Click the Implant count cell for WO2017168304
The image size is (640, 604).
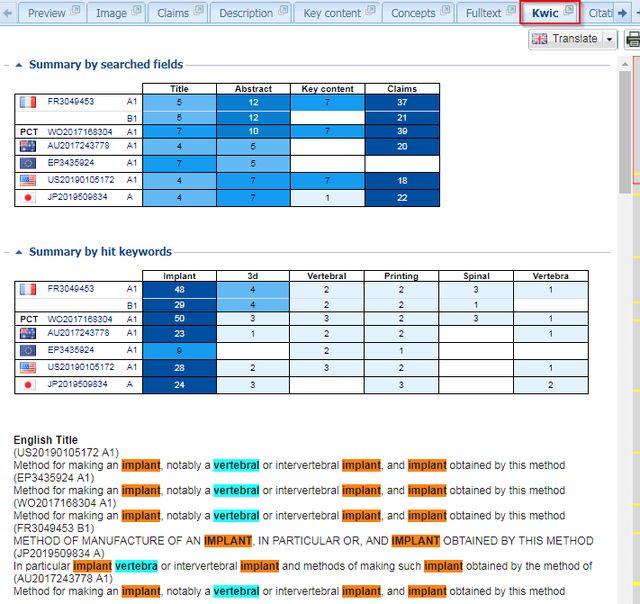(x=179, y=319)
